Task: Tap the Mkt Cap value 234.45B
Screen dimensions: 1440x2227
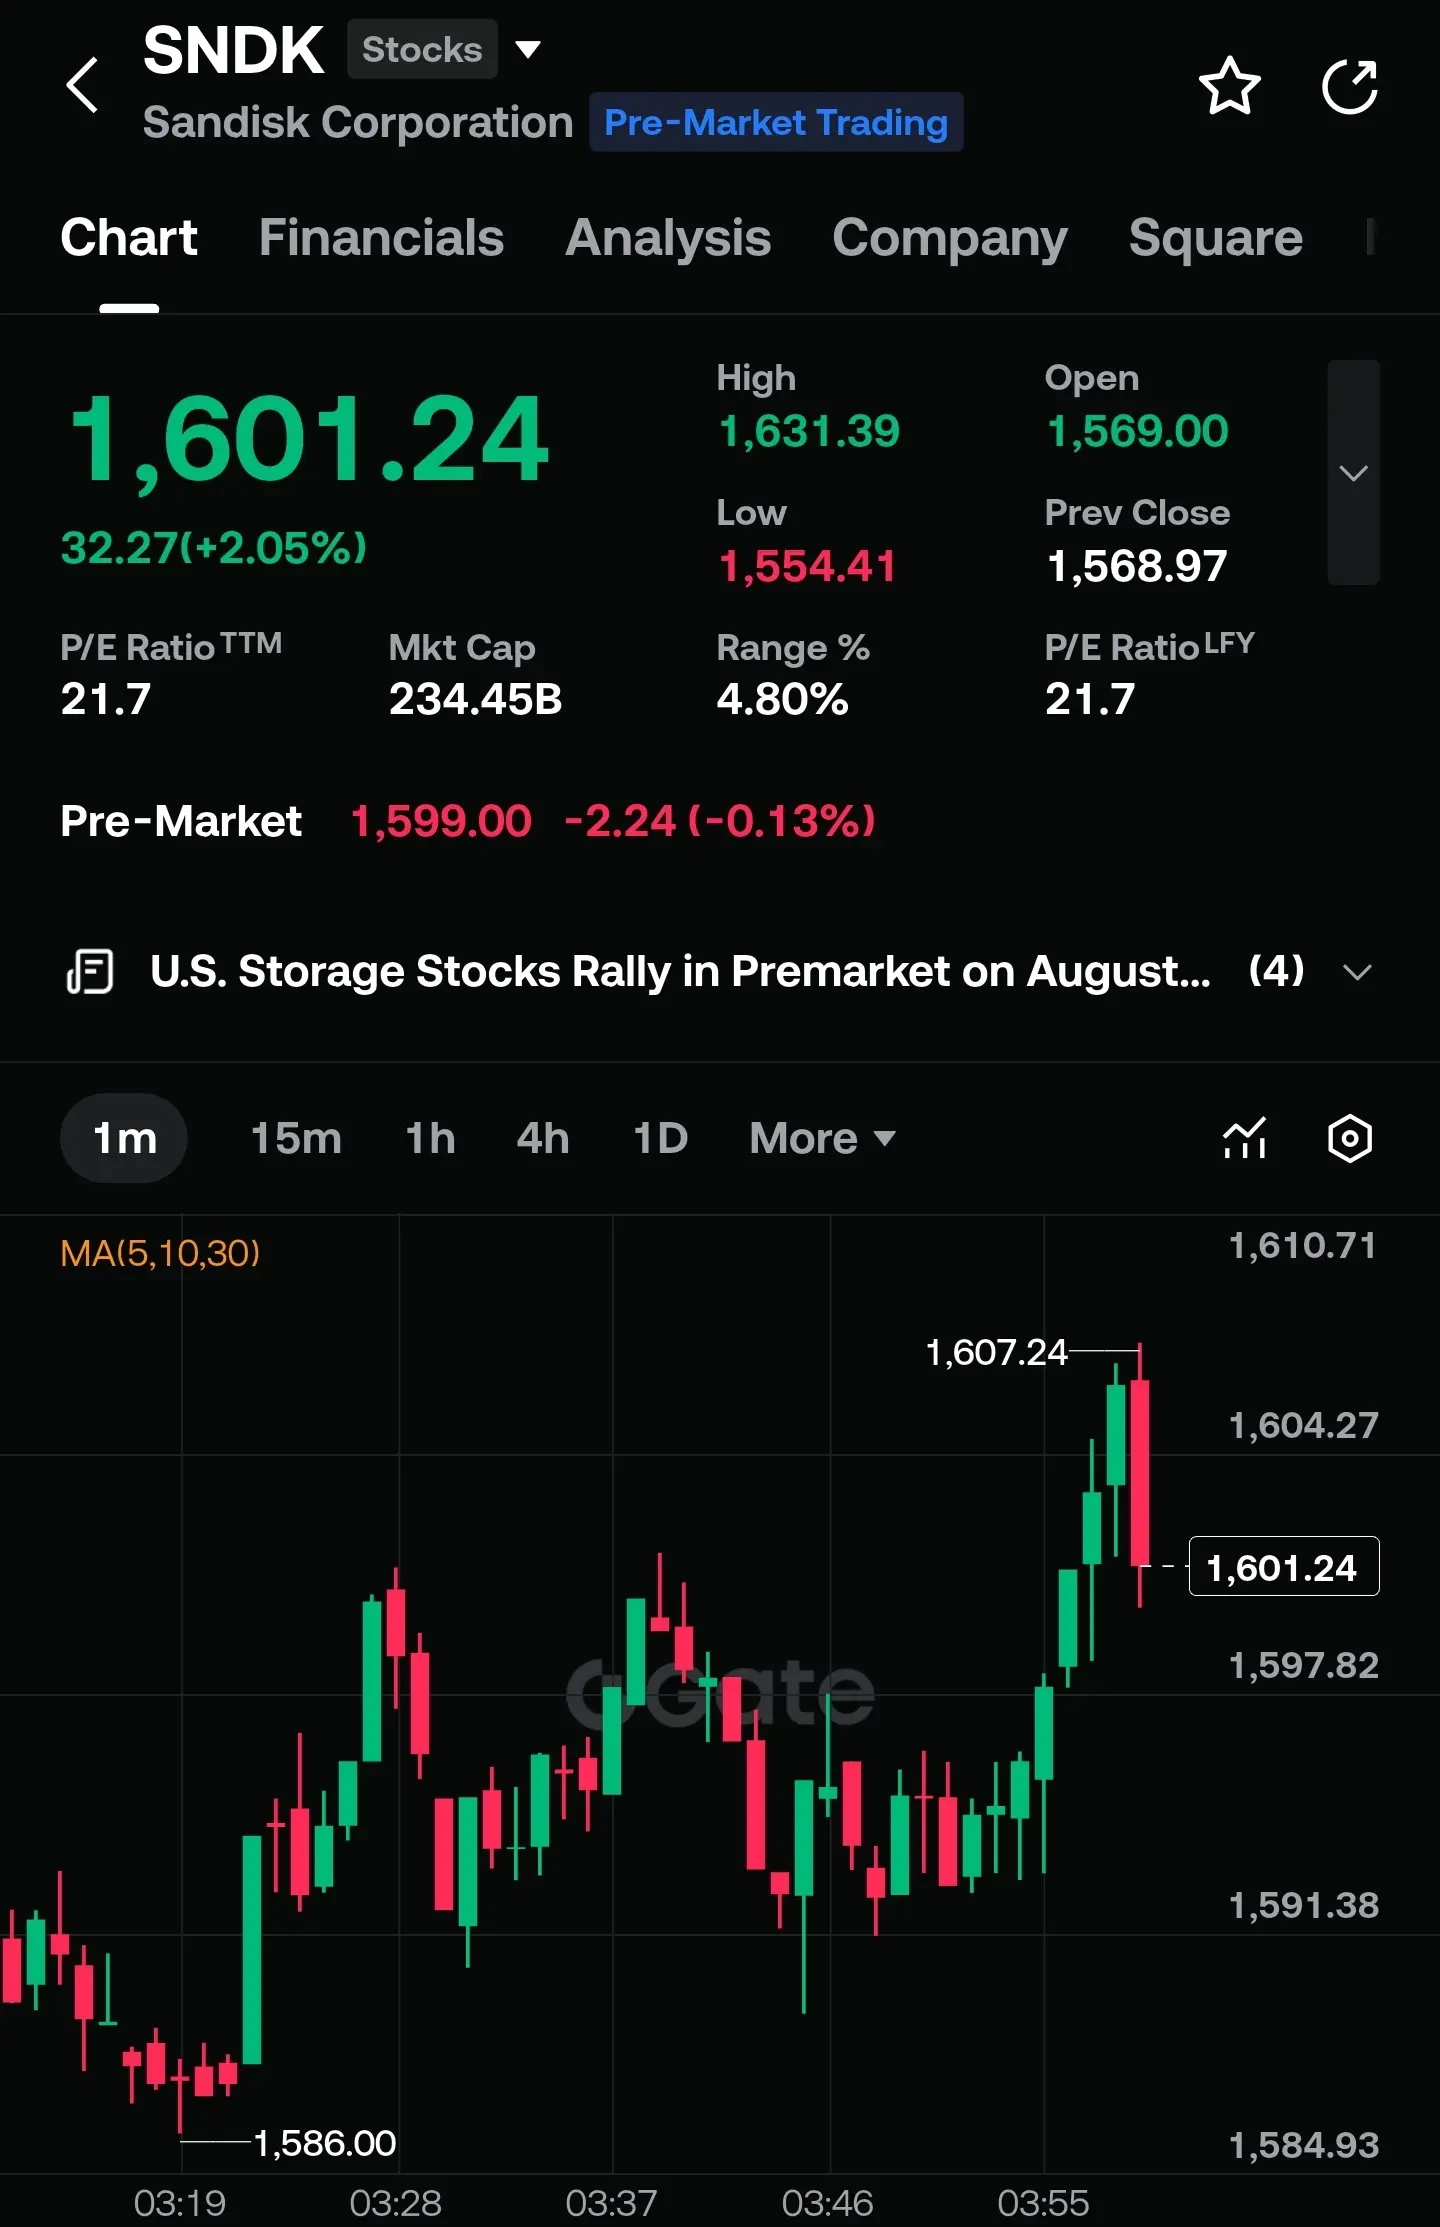Action: point(476,699)
